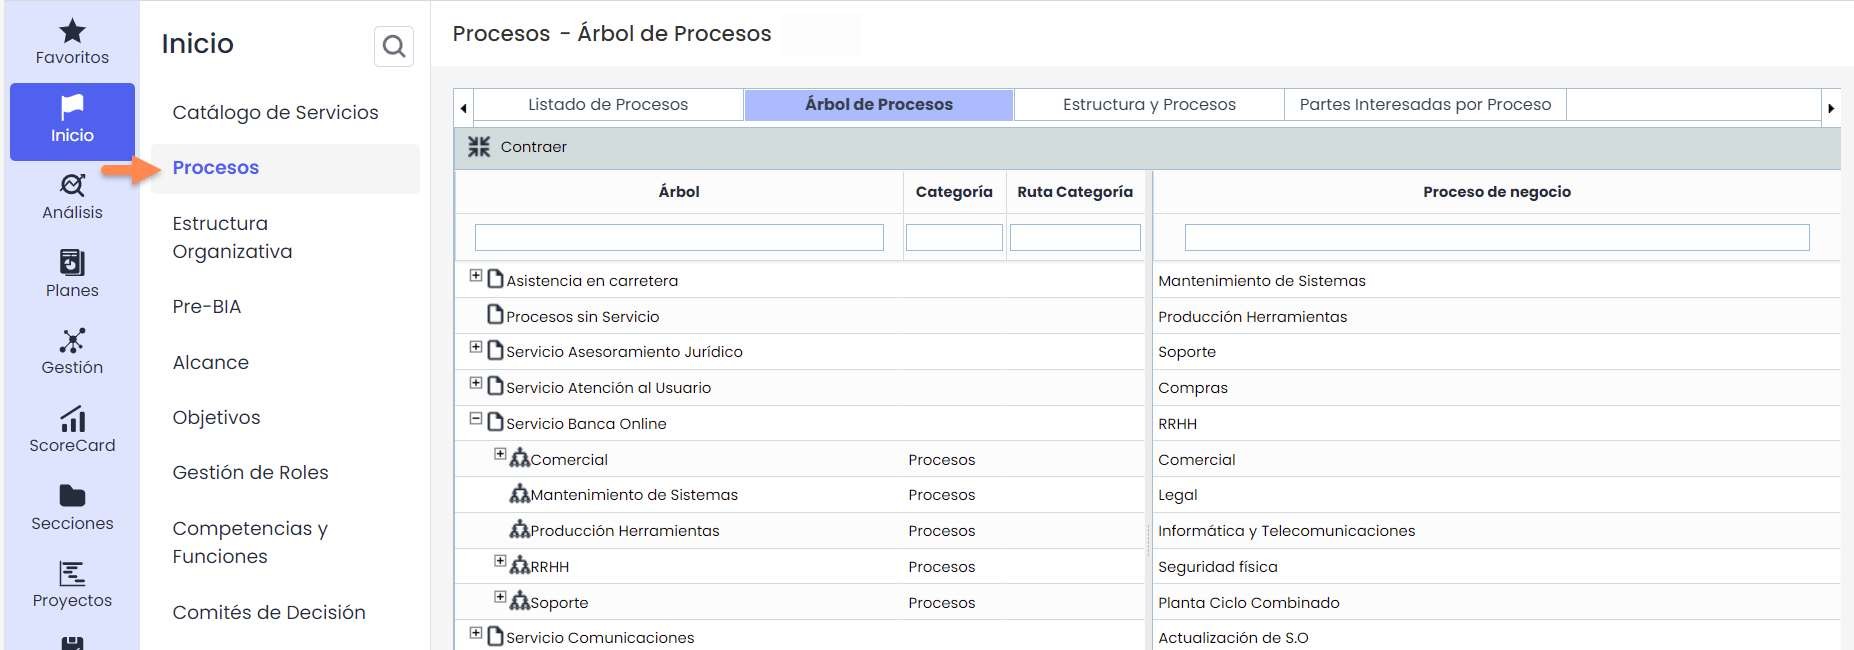
Task: Expand the Comercial process node
Action: (x=500, y=455)
